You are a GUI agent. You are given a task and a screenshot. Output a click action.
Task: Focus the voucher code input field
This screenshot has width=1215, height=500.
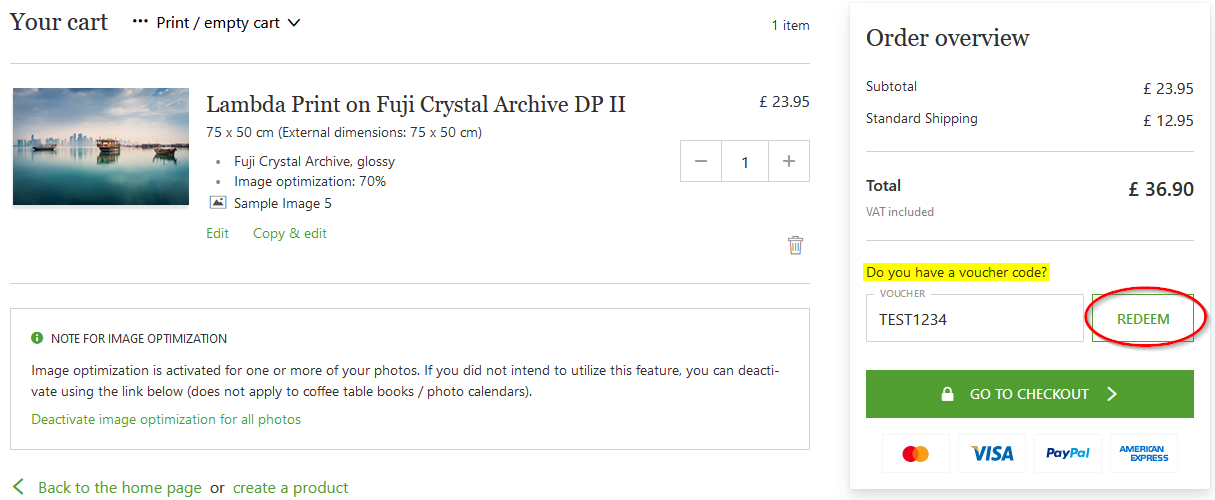click(x=974, y=320)
